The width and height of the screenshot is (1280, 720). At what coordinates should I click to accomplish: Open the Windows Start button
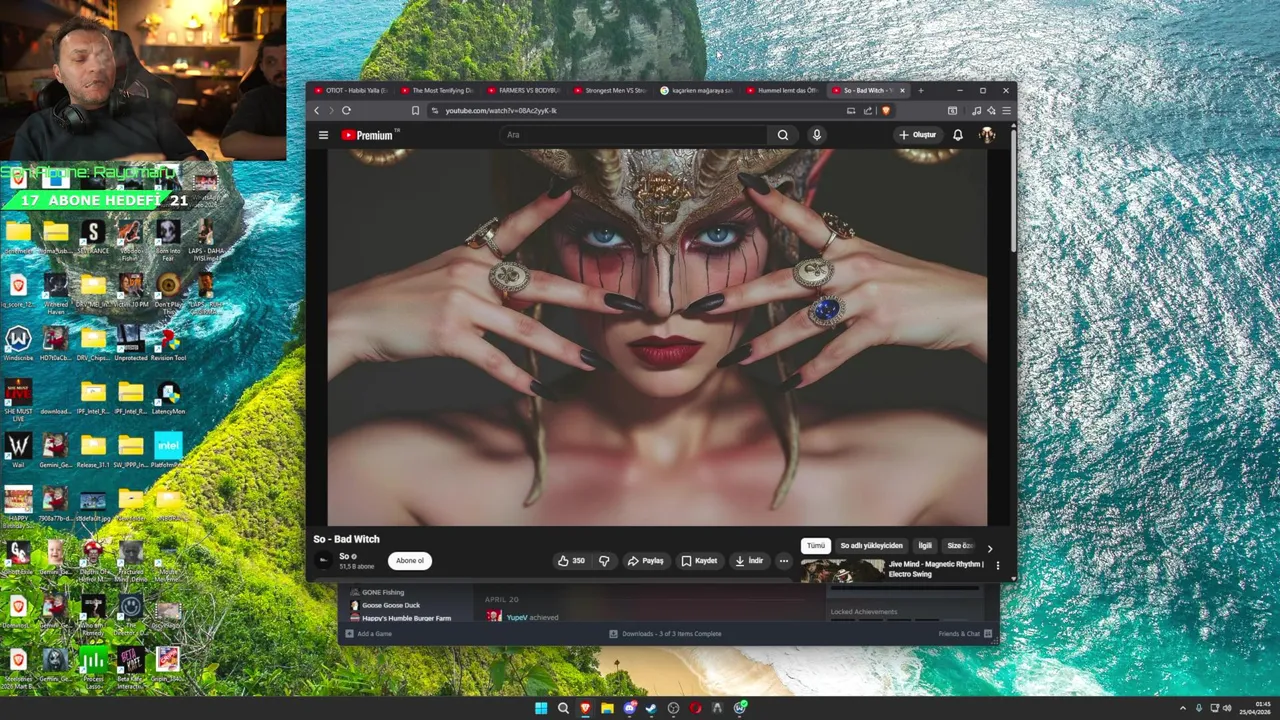[x=541, y=708]
